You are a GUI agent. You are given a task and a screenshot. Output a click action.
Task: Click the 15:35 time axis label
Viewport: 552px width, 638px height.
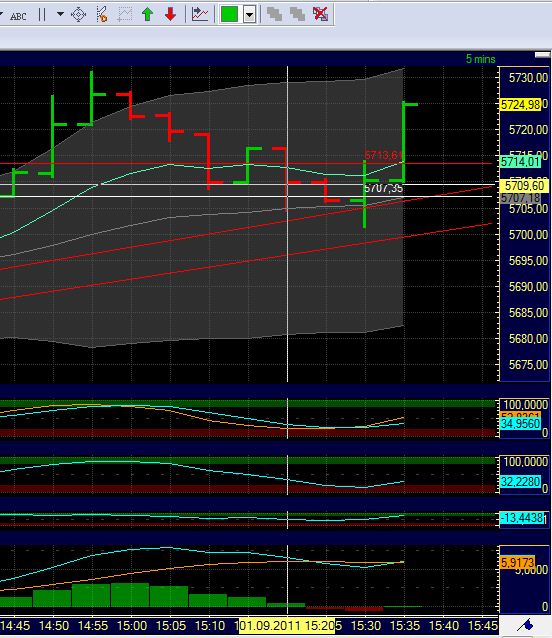(405, 626)
